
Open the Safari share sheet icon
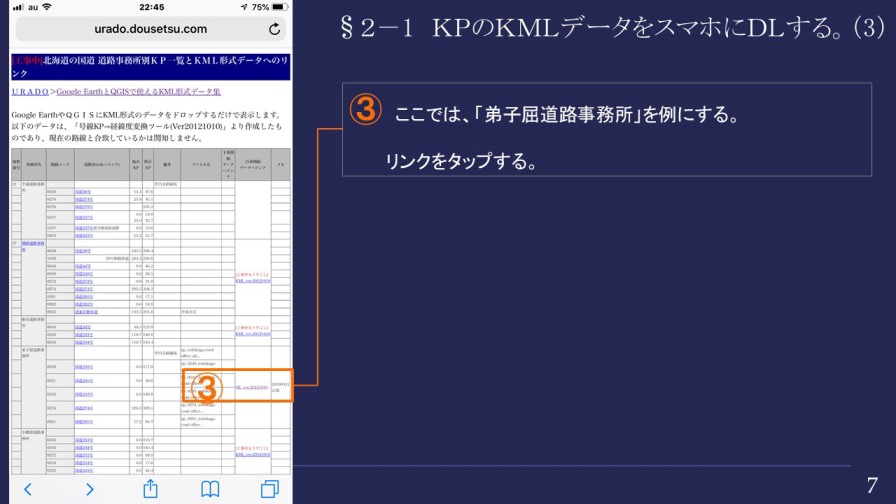click(x=150, y=487)
